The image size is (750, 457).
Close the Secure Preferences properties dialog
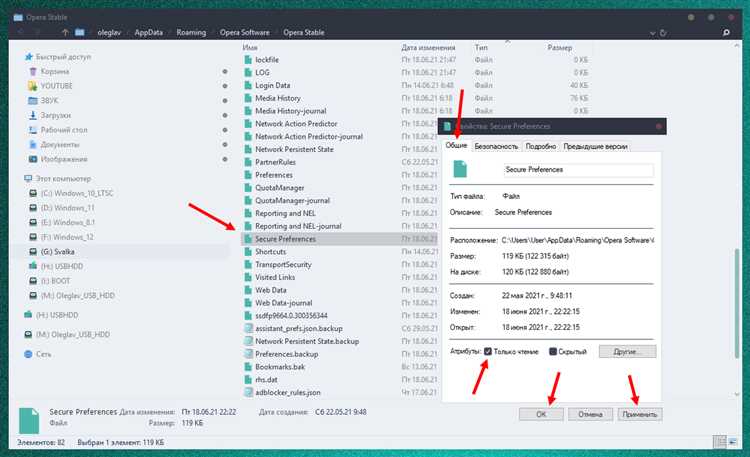click(x=659, y=126)
